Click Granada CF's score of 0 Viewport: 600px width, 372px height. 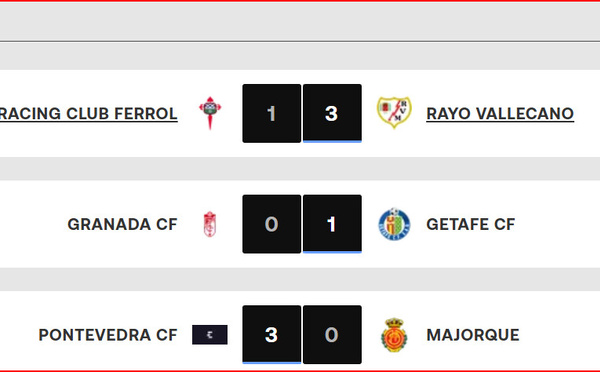[x=272, y=224]
